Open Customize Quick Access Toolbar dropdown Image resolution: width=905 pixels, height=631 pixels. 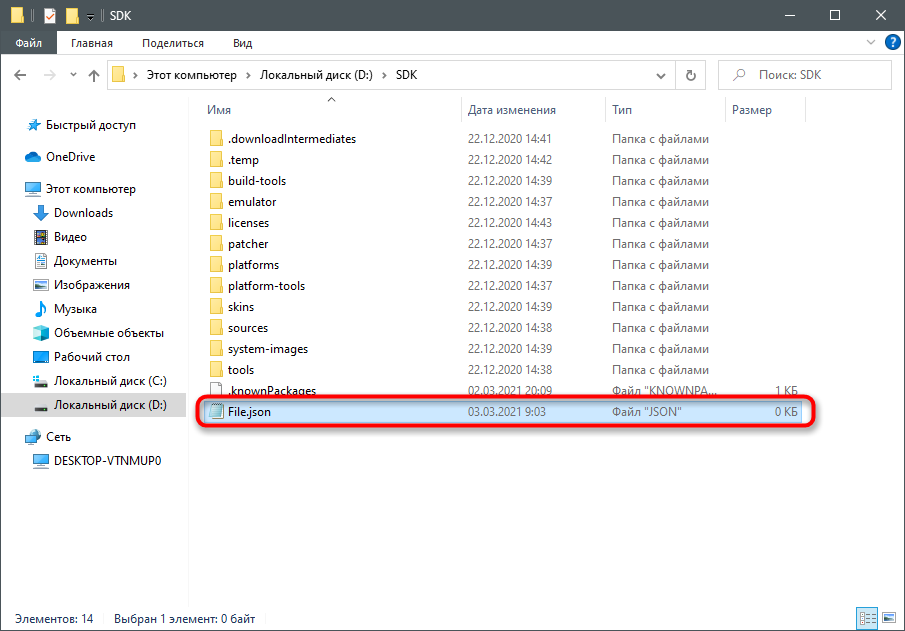point(90,16)
